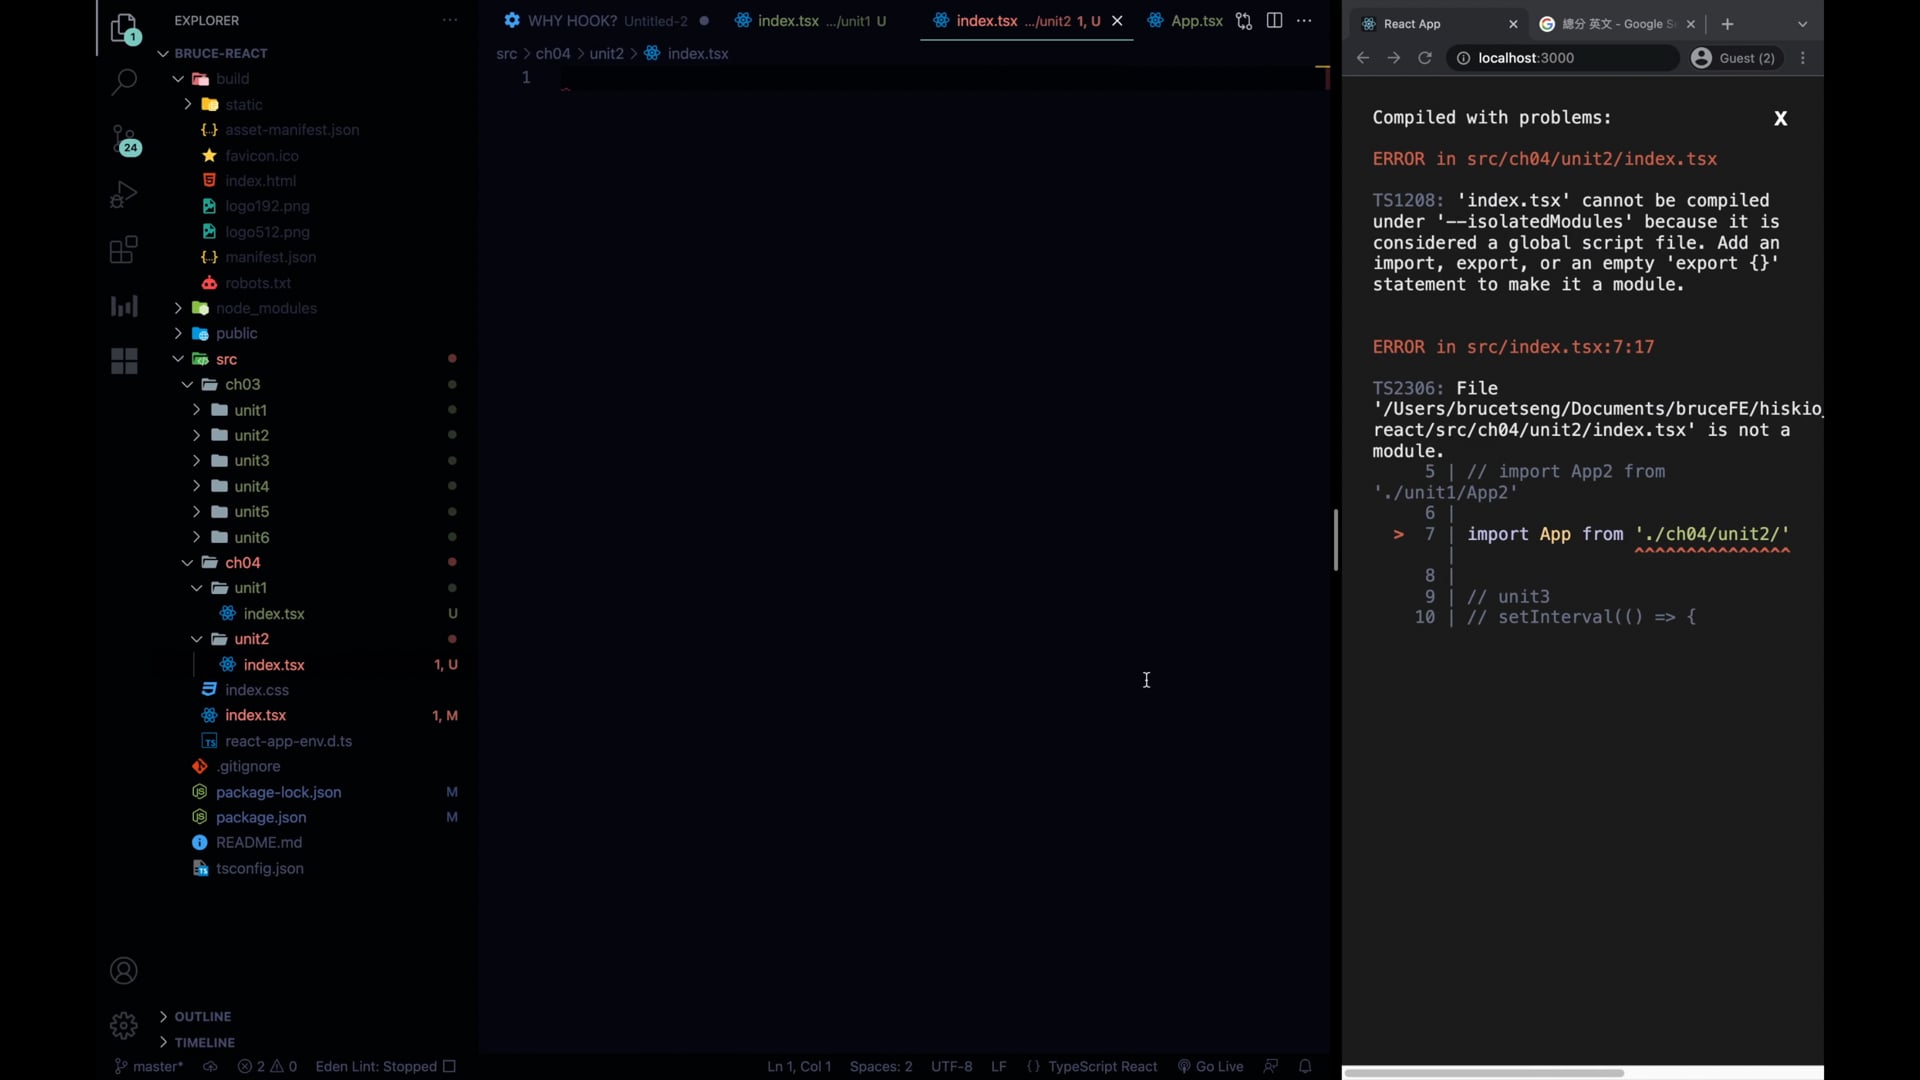Viewport: 1920px width, 1080px height.
Task: Switch to the WHY HOOK? Untitled-2 tab
Action: click(x=597, y=21)
